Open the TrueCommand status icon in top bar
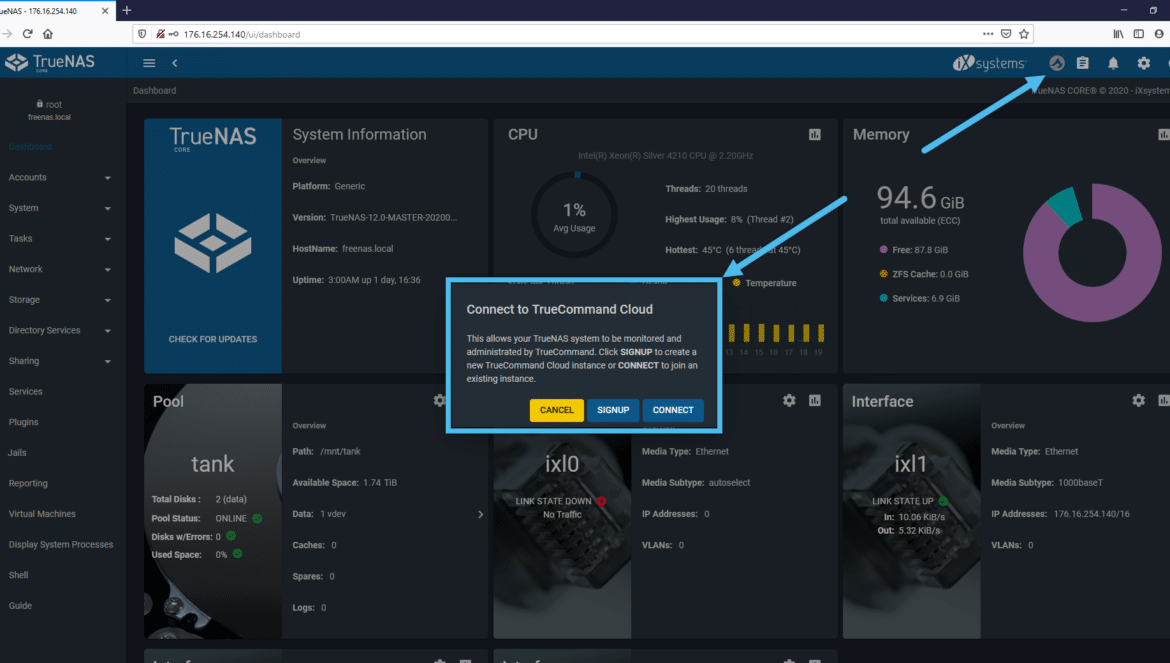The height and width of the screenshot is (663, 1170). point(1057,63)
